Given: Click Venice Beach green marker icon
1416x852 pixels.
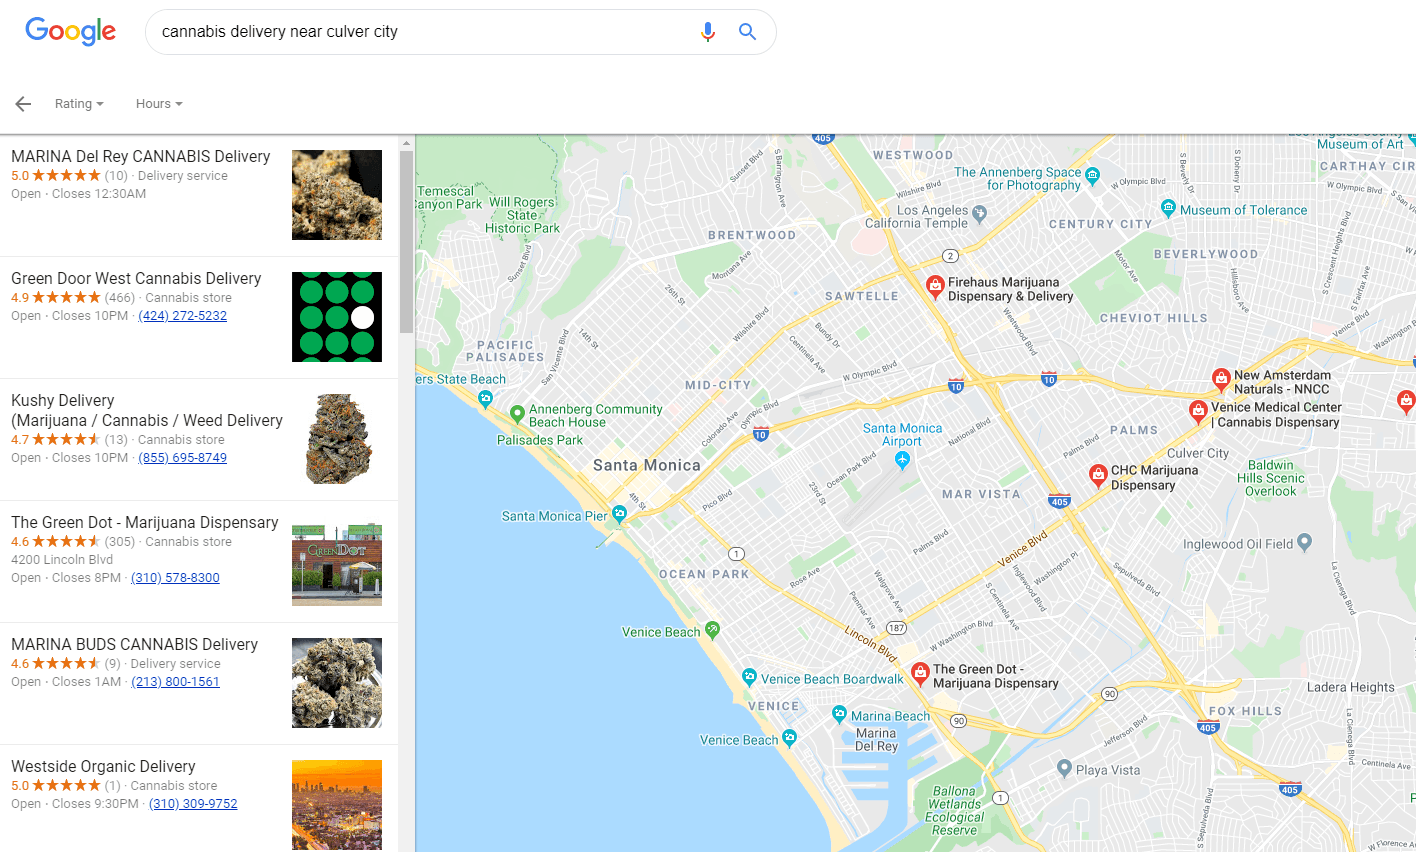Looking at the screenshot, I should [712, 630].
